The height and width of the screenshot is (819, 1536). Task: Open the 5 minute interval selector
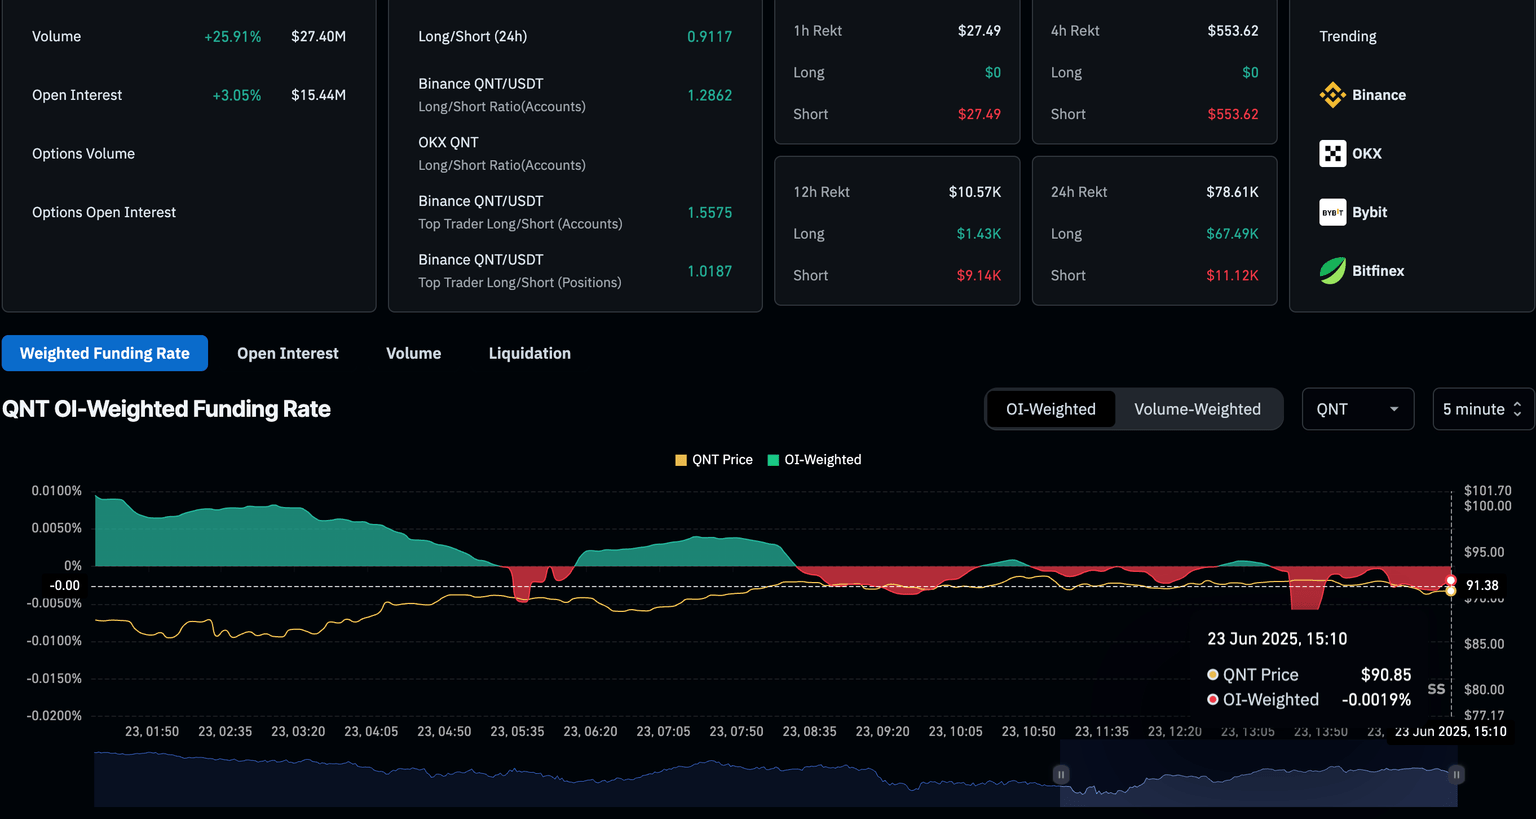[x=1482, y=409]
